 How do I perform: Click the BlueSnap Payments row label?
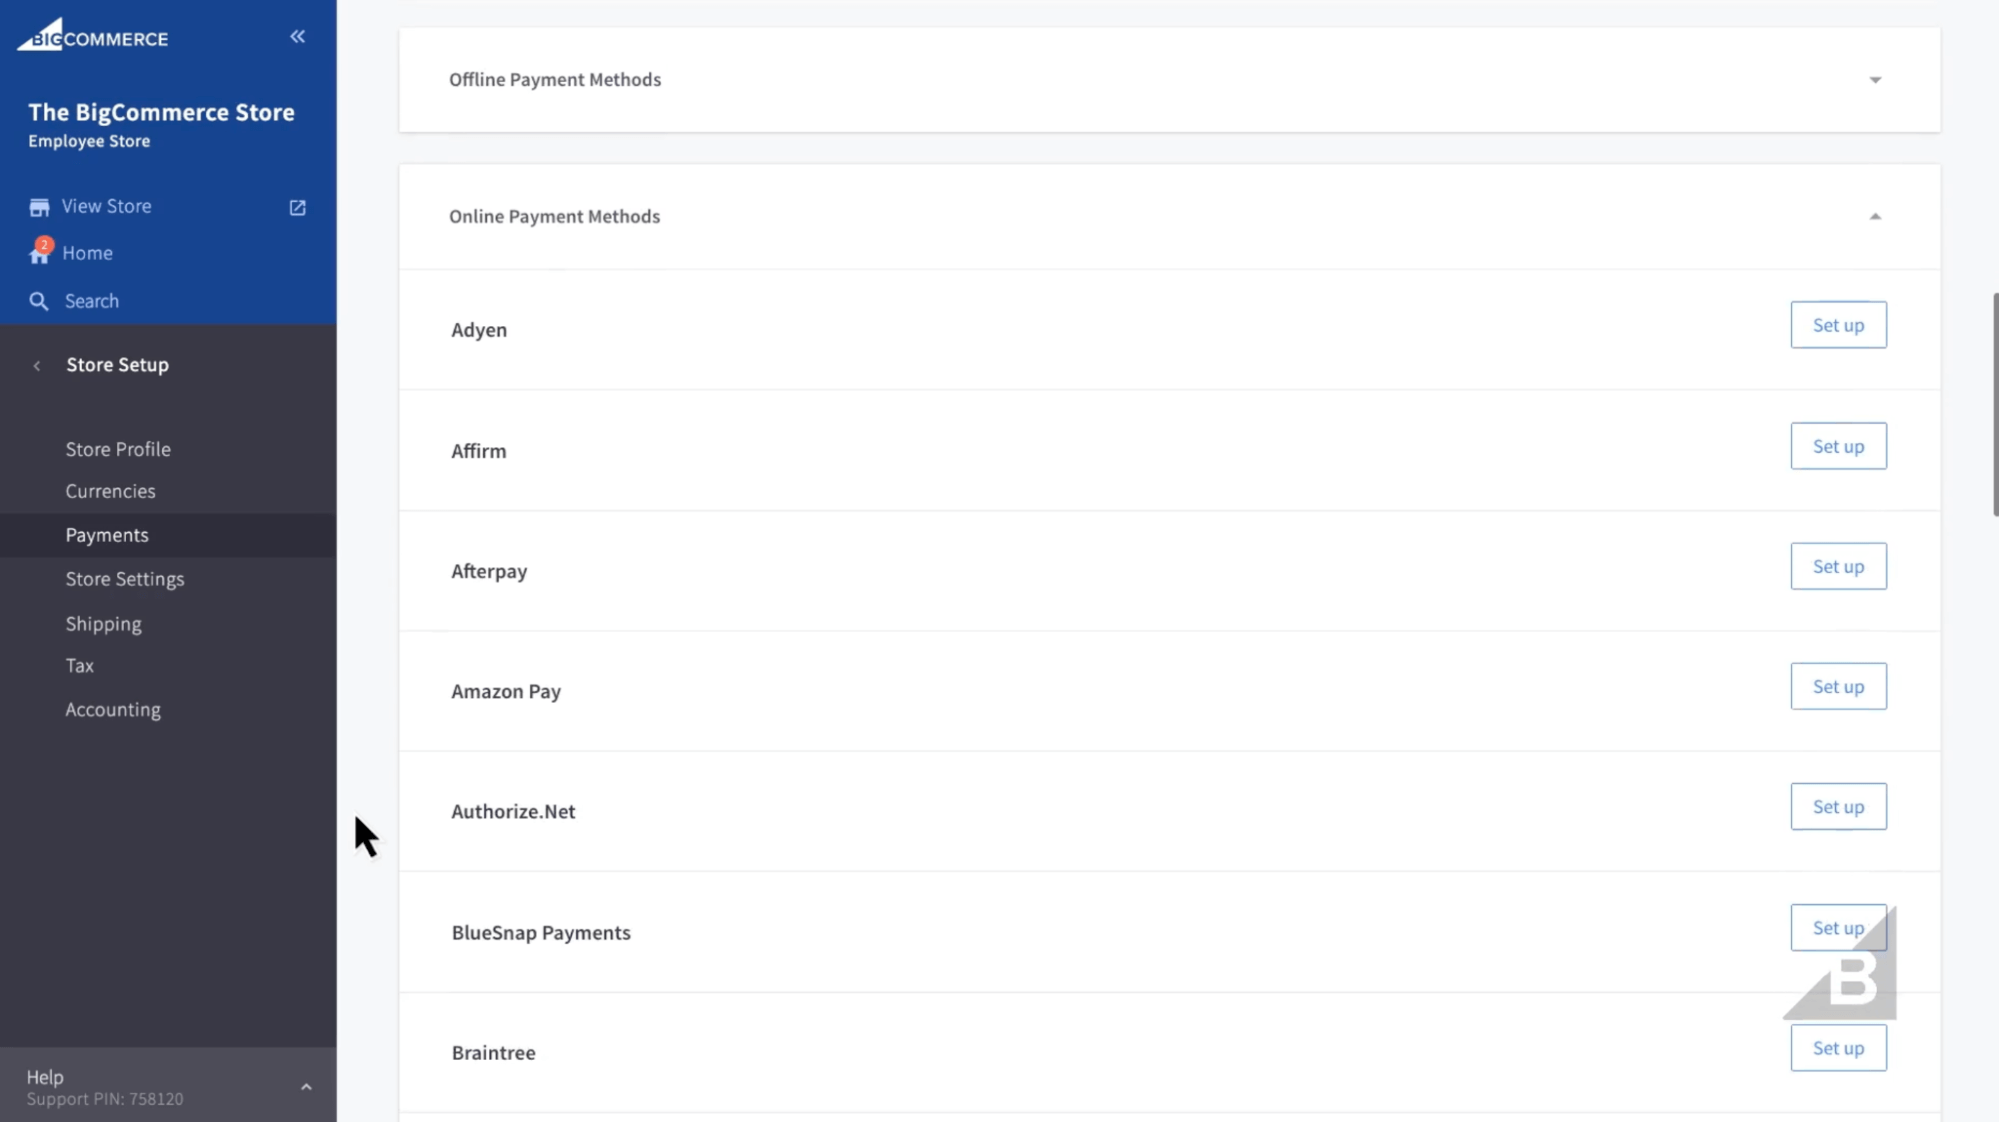click(x=541, y=933)
